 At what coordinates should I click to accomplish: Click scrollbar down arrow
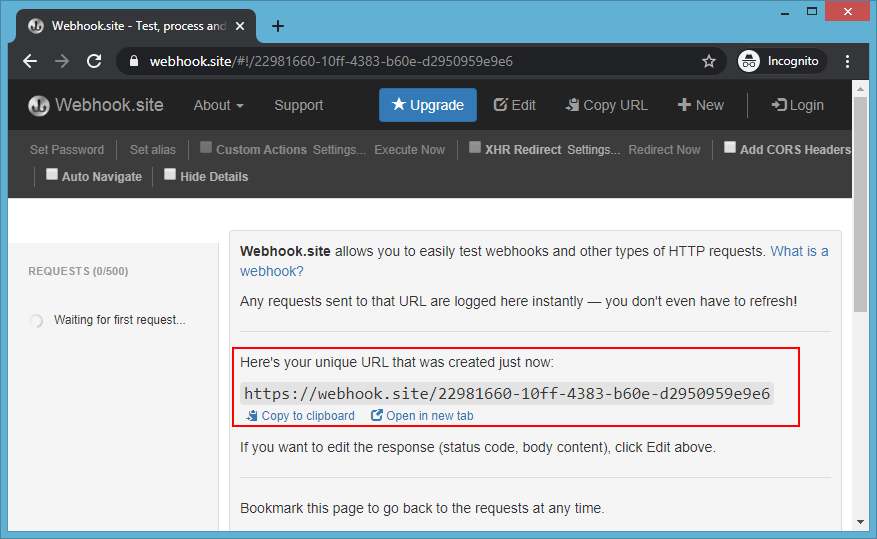[x=860, y=522]
